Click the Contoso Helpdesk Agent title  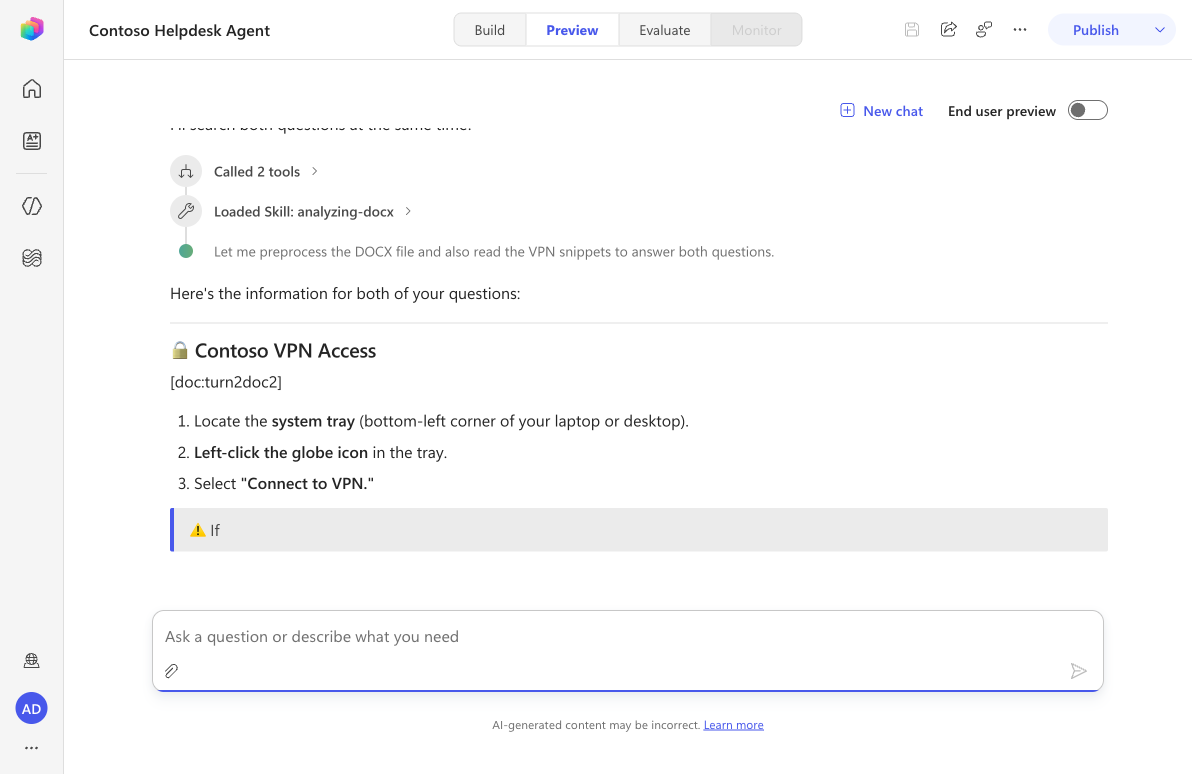click(x=179, y=30)
